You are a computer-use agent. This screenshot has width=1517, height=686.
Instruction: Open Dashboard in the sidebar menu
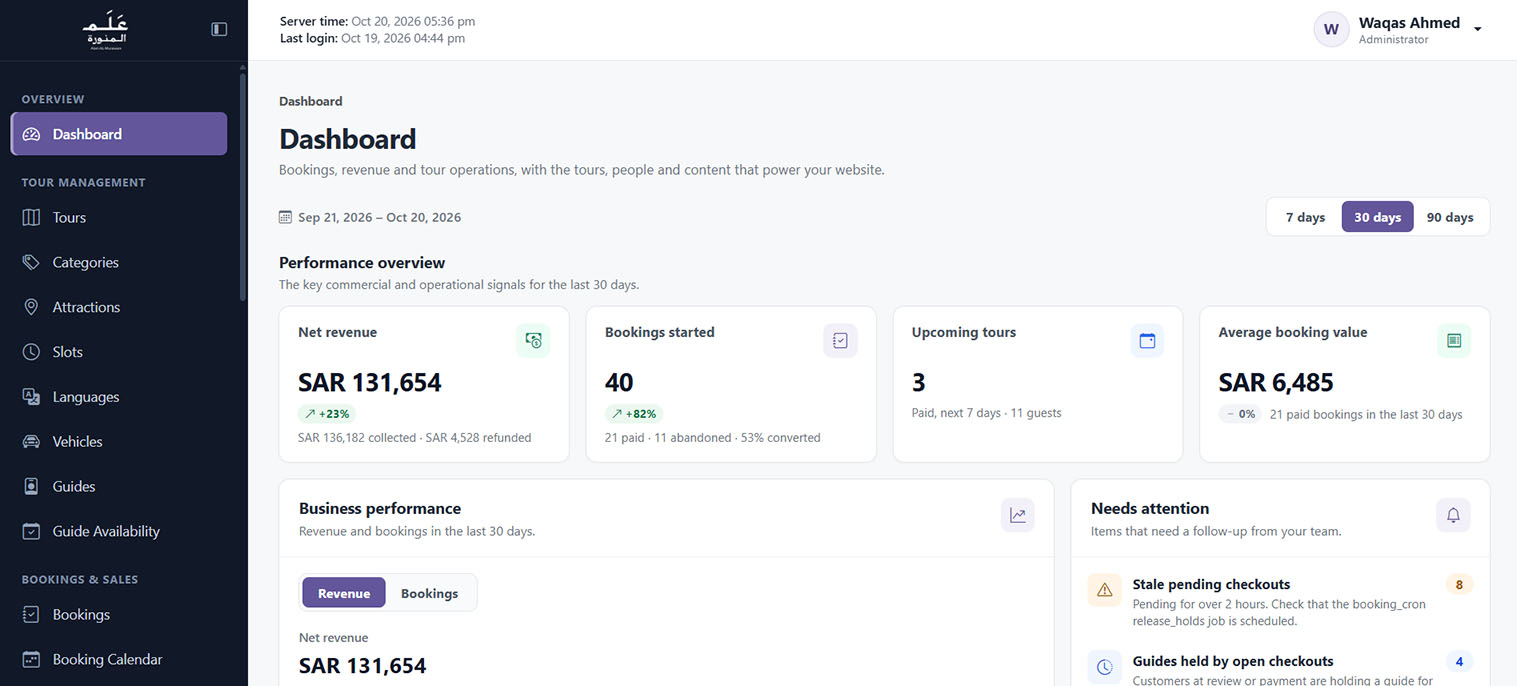click(119, 134)
